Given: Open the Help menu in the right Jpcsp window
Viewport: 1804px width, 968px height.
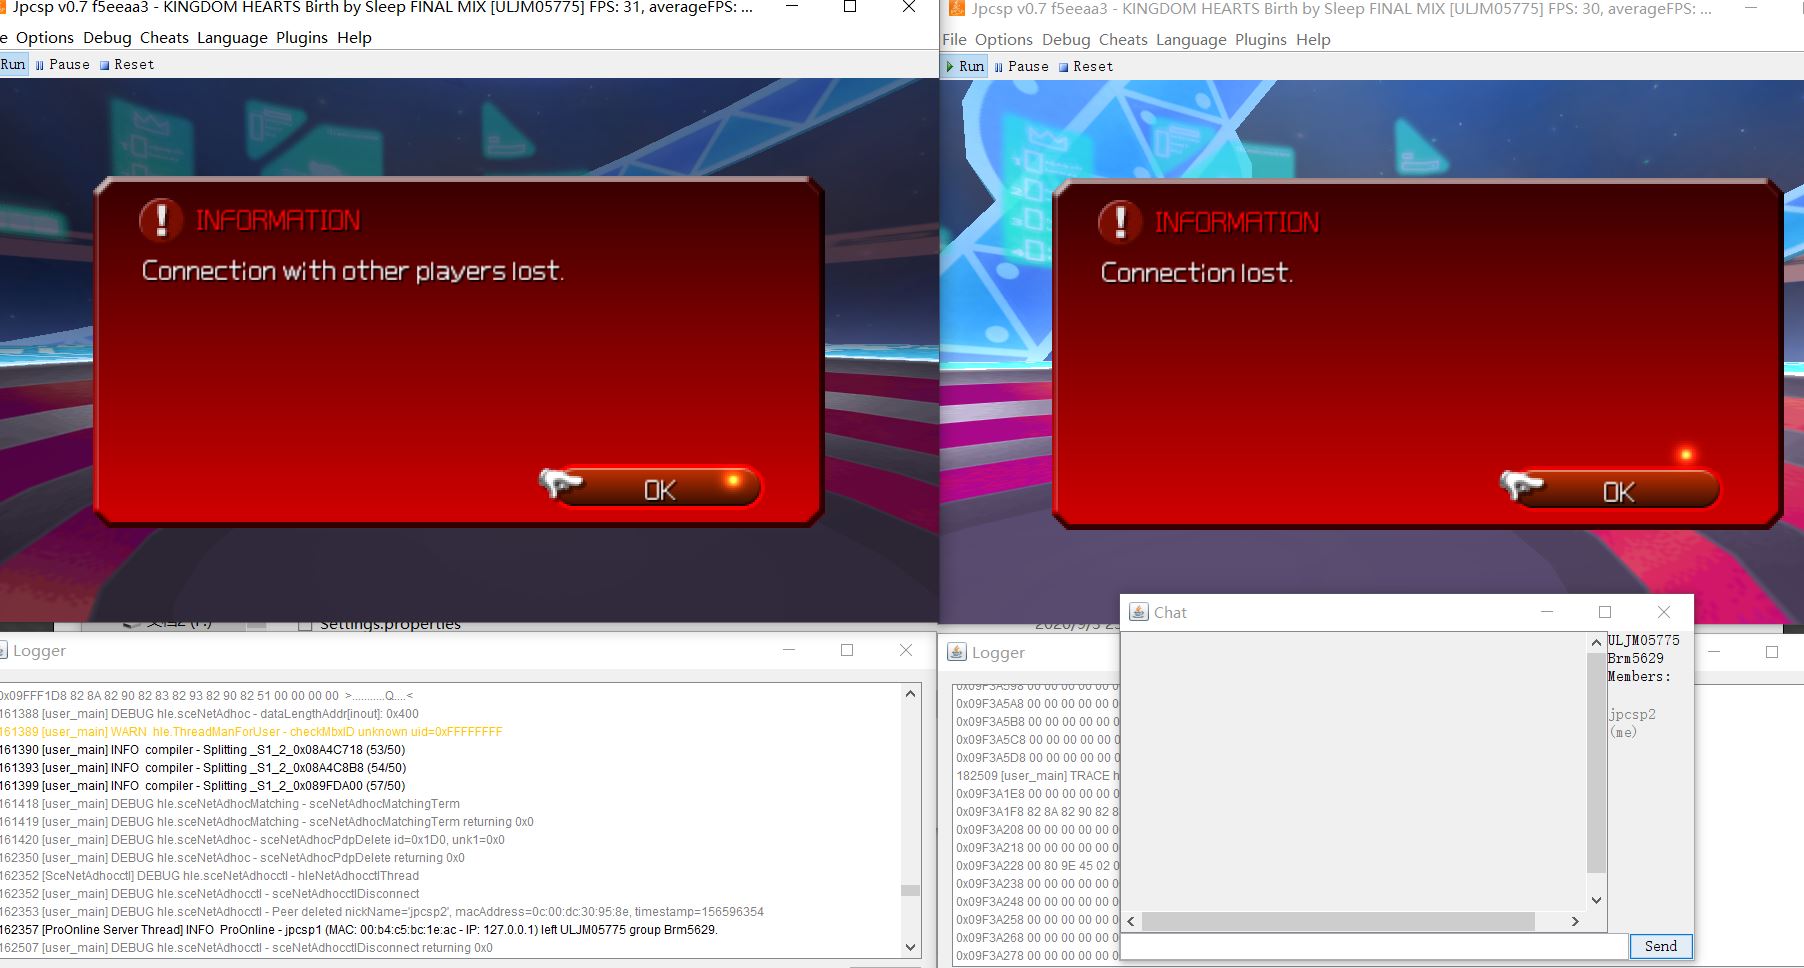Looking at the screenshot, I should click(1313, 39).
